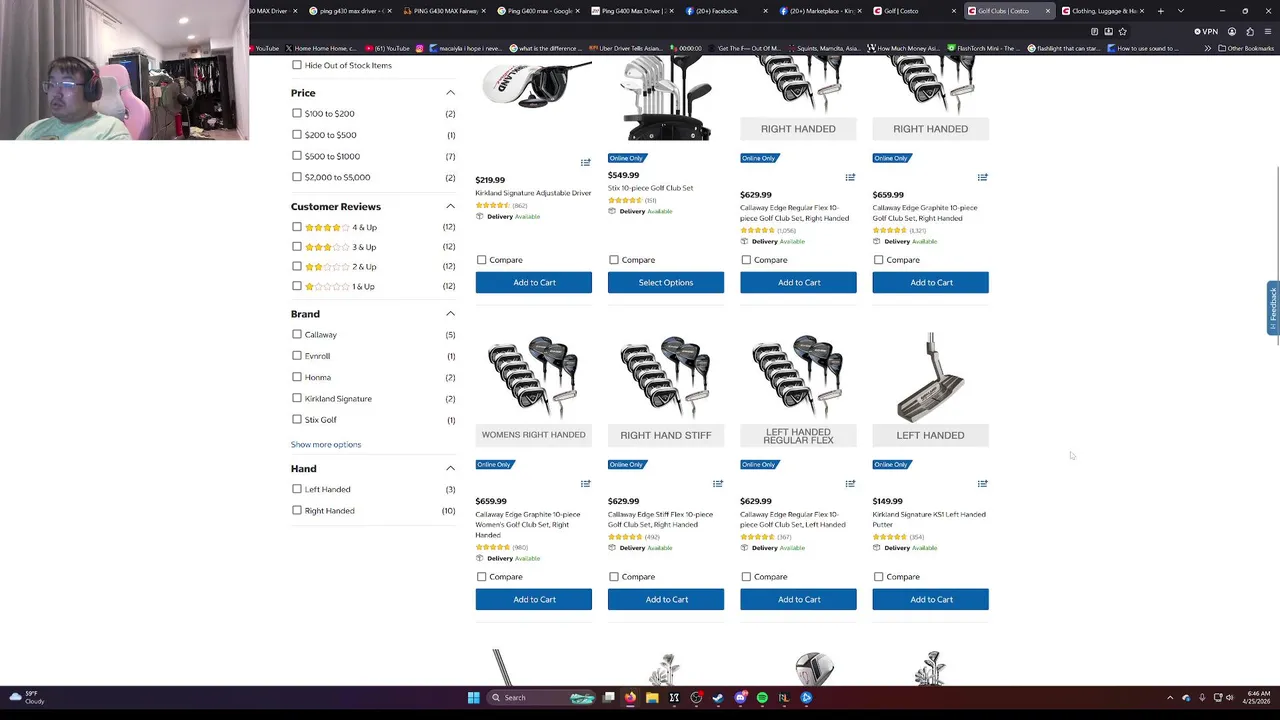Check the Hide Out of Stock Items box
Screen dimensions: 1280x720
click(296, 65)
